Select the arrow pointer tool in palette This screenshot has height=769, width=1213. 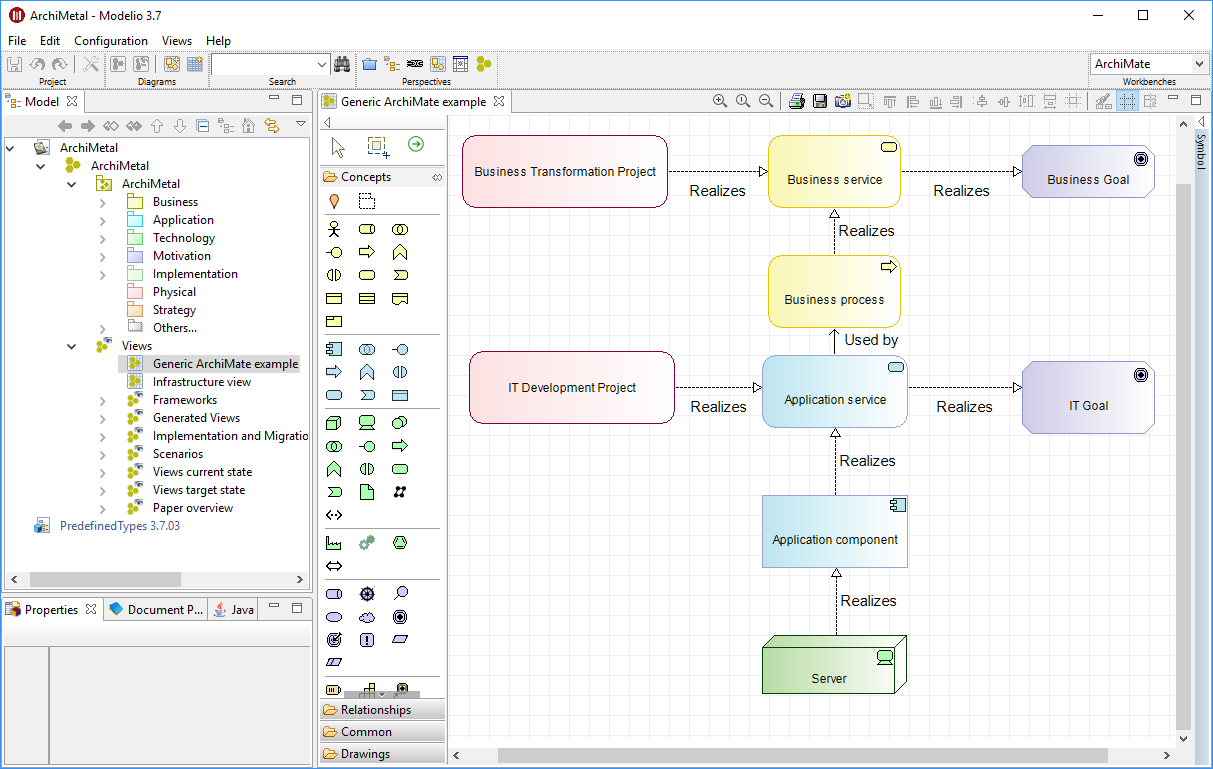[338, 147]
